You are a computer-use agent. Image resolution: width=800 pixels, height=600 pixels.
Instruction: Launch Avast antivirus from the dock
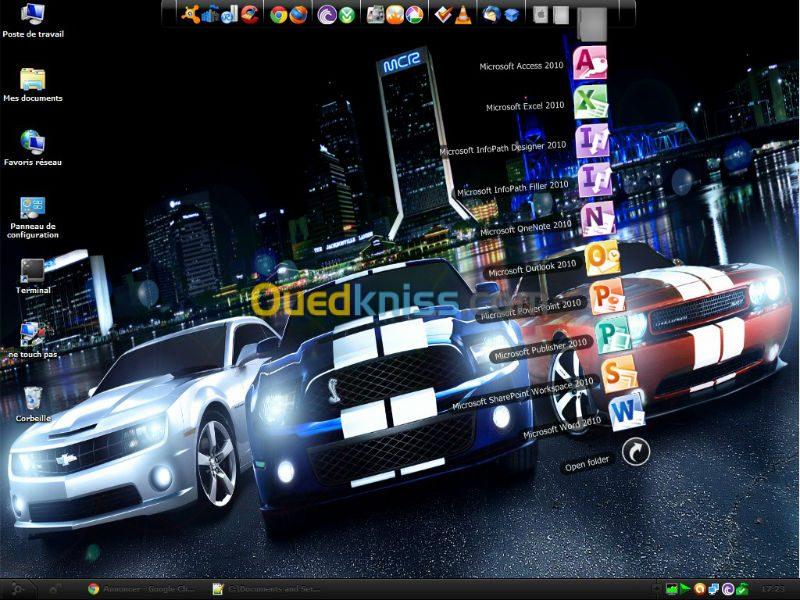pos(190,14)
